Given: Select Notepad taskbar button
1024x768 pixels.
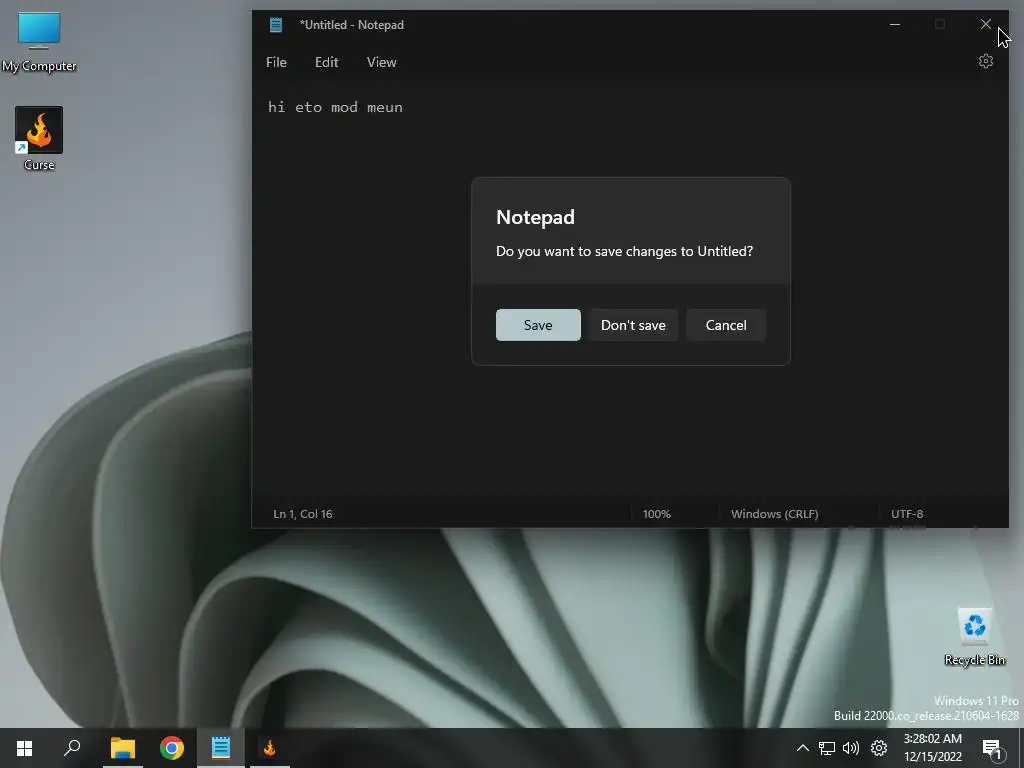Looking at the screenshot, I should [221, 748].
